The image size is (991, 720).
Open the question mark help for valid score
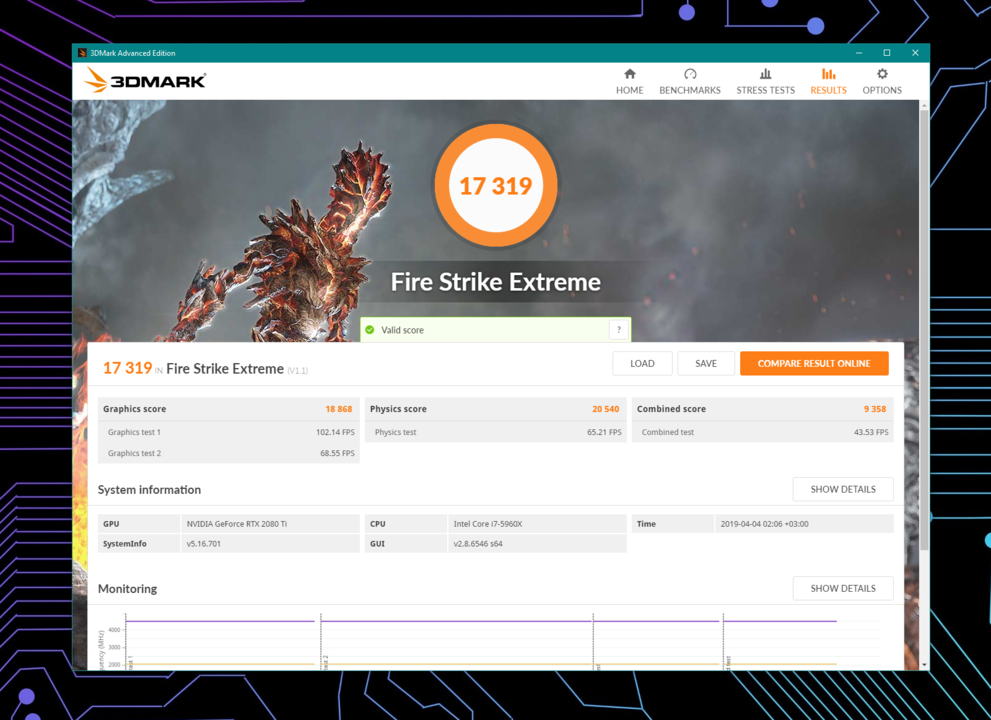click(619, 329)
